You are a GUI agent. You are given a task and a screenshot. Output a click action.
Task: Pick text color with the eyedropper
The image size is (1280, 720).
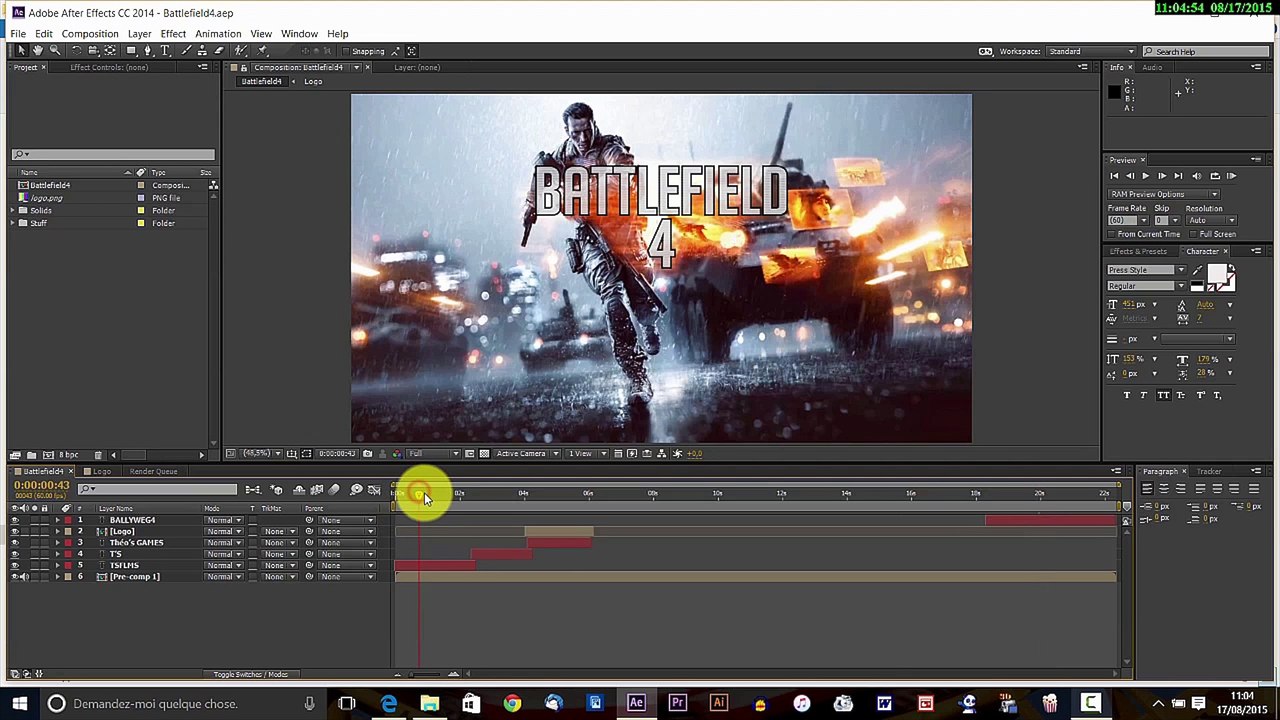(1197, 270)
